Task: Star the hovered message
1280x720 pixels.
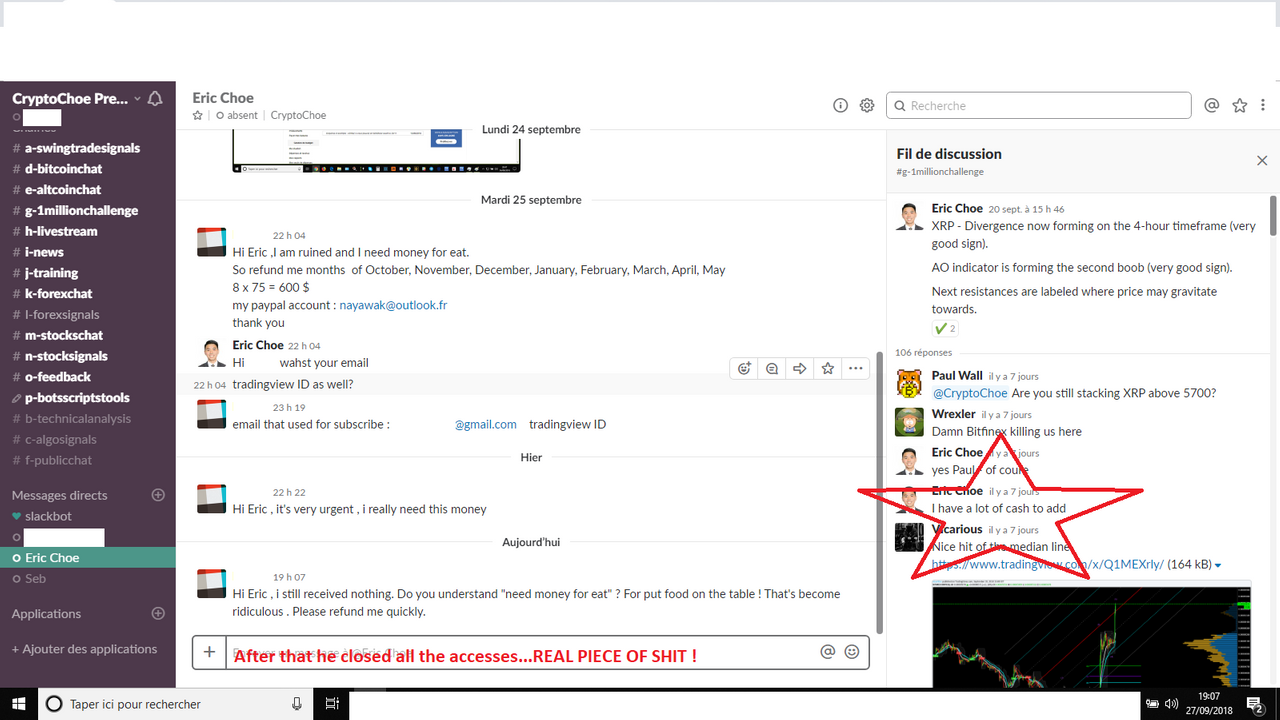Action: (828, 368)
